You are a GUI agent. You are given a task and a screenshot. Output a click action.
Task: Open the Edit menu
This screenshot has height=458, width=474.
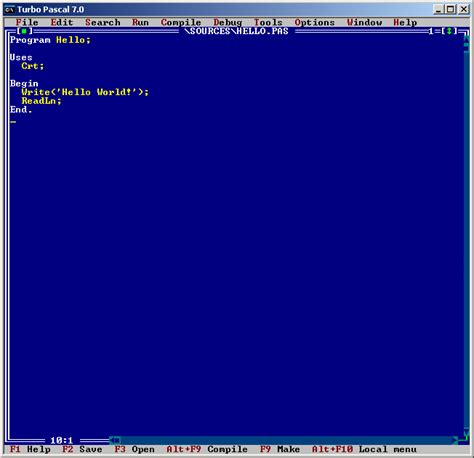point(62,22)
